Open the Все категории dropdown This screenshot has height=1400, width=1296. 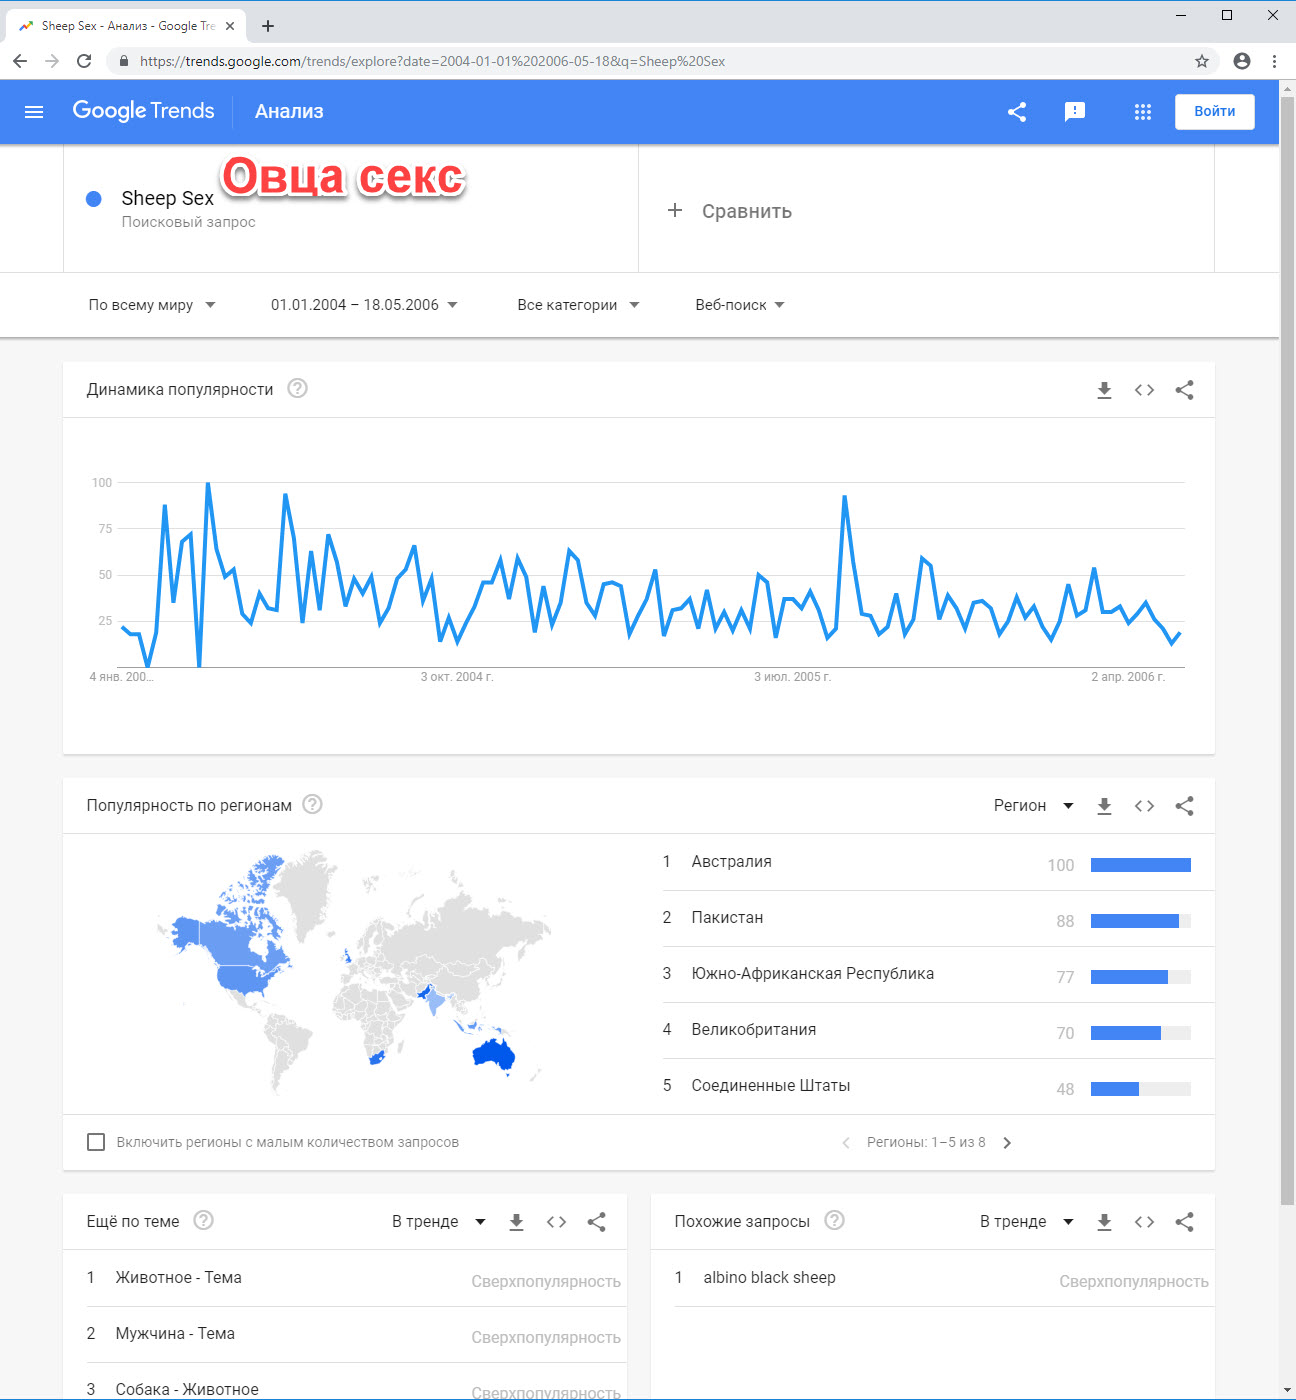click(x=578, y=305)
